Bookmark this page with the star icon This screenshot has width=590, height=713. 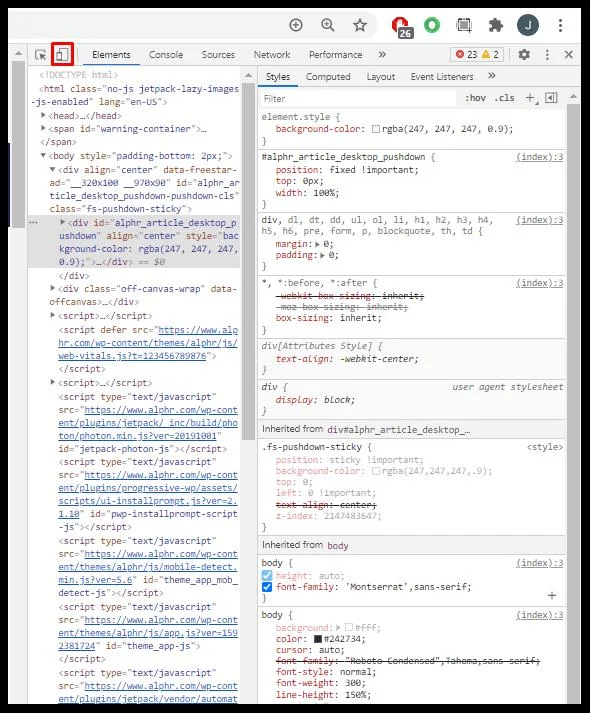pos(360,25)
